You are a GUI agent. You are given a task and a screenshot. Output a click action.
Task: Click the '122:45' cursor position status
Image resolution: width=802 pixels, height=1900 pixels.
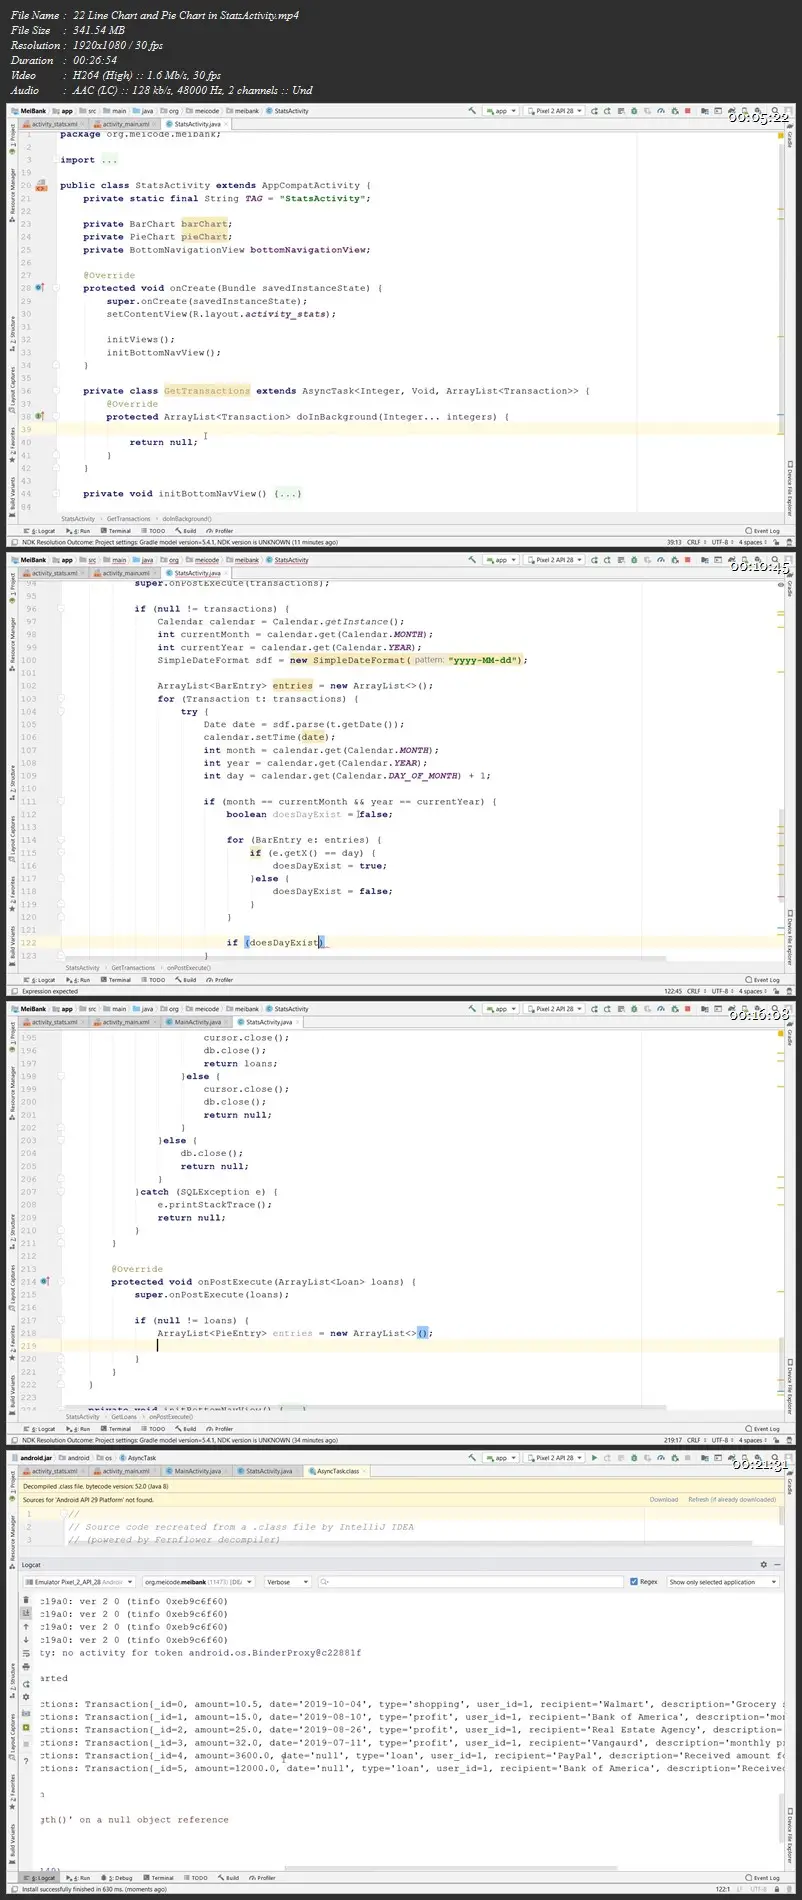(x=674, y=991)
